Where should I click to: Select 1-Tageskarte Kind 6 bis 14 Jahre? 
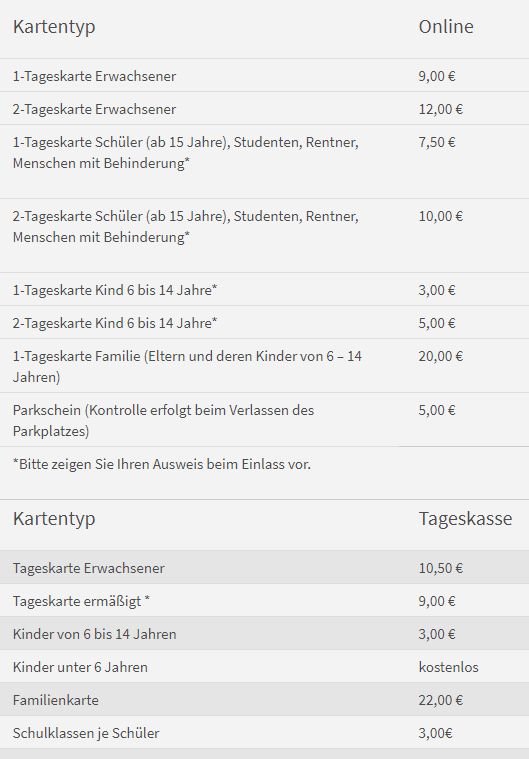(115, 290)
